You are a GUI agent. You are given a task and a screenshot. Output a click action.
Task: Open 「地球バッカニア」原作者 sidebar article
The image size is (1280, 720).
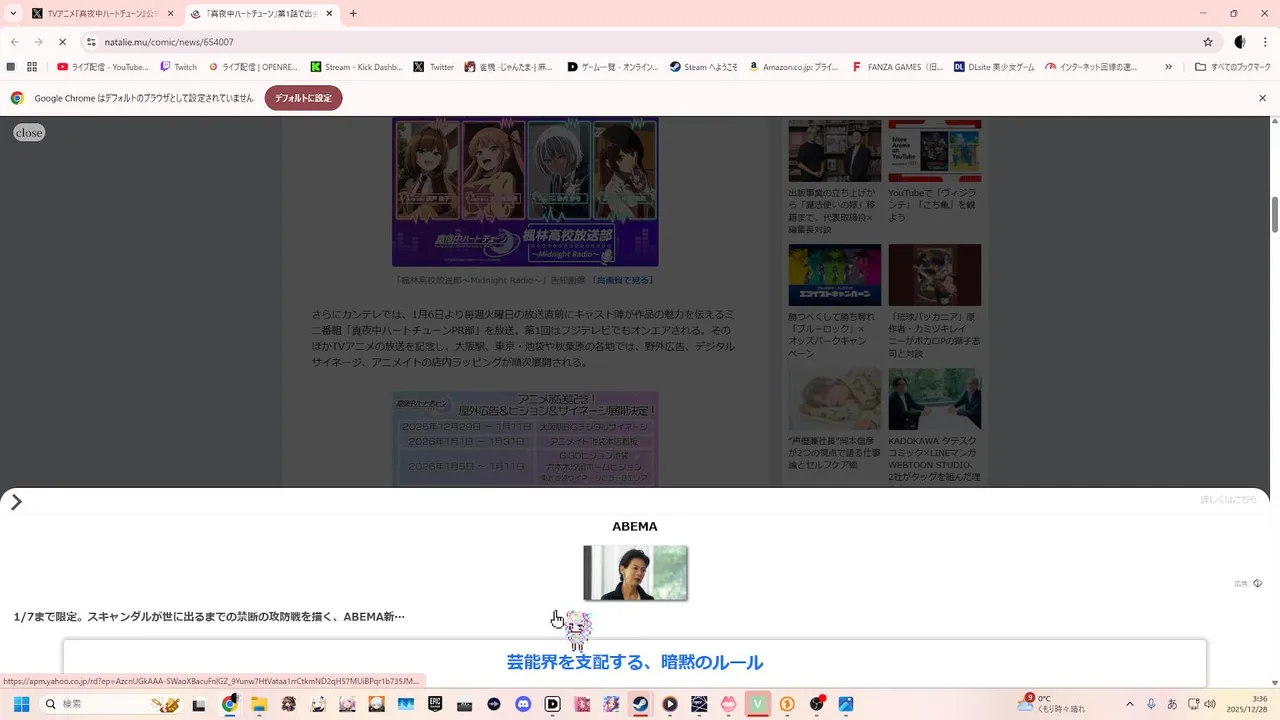click(934, 302)
